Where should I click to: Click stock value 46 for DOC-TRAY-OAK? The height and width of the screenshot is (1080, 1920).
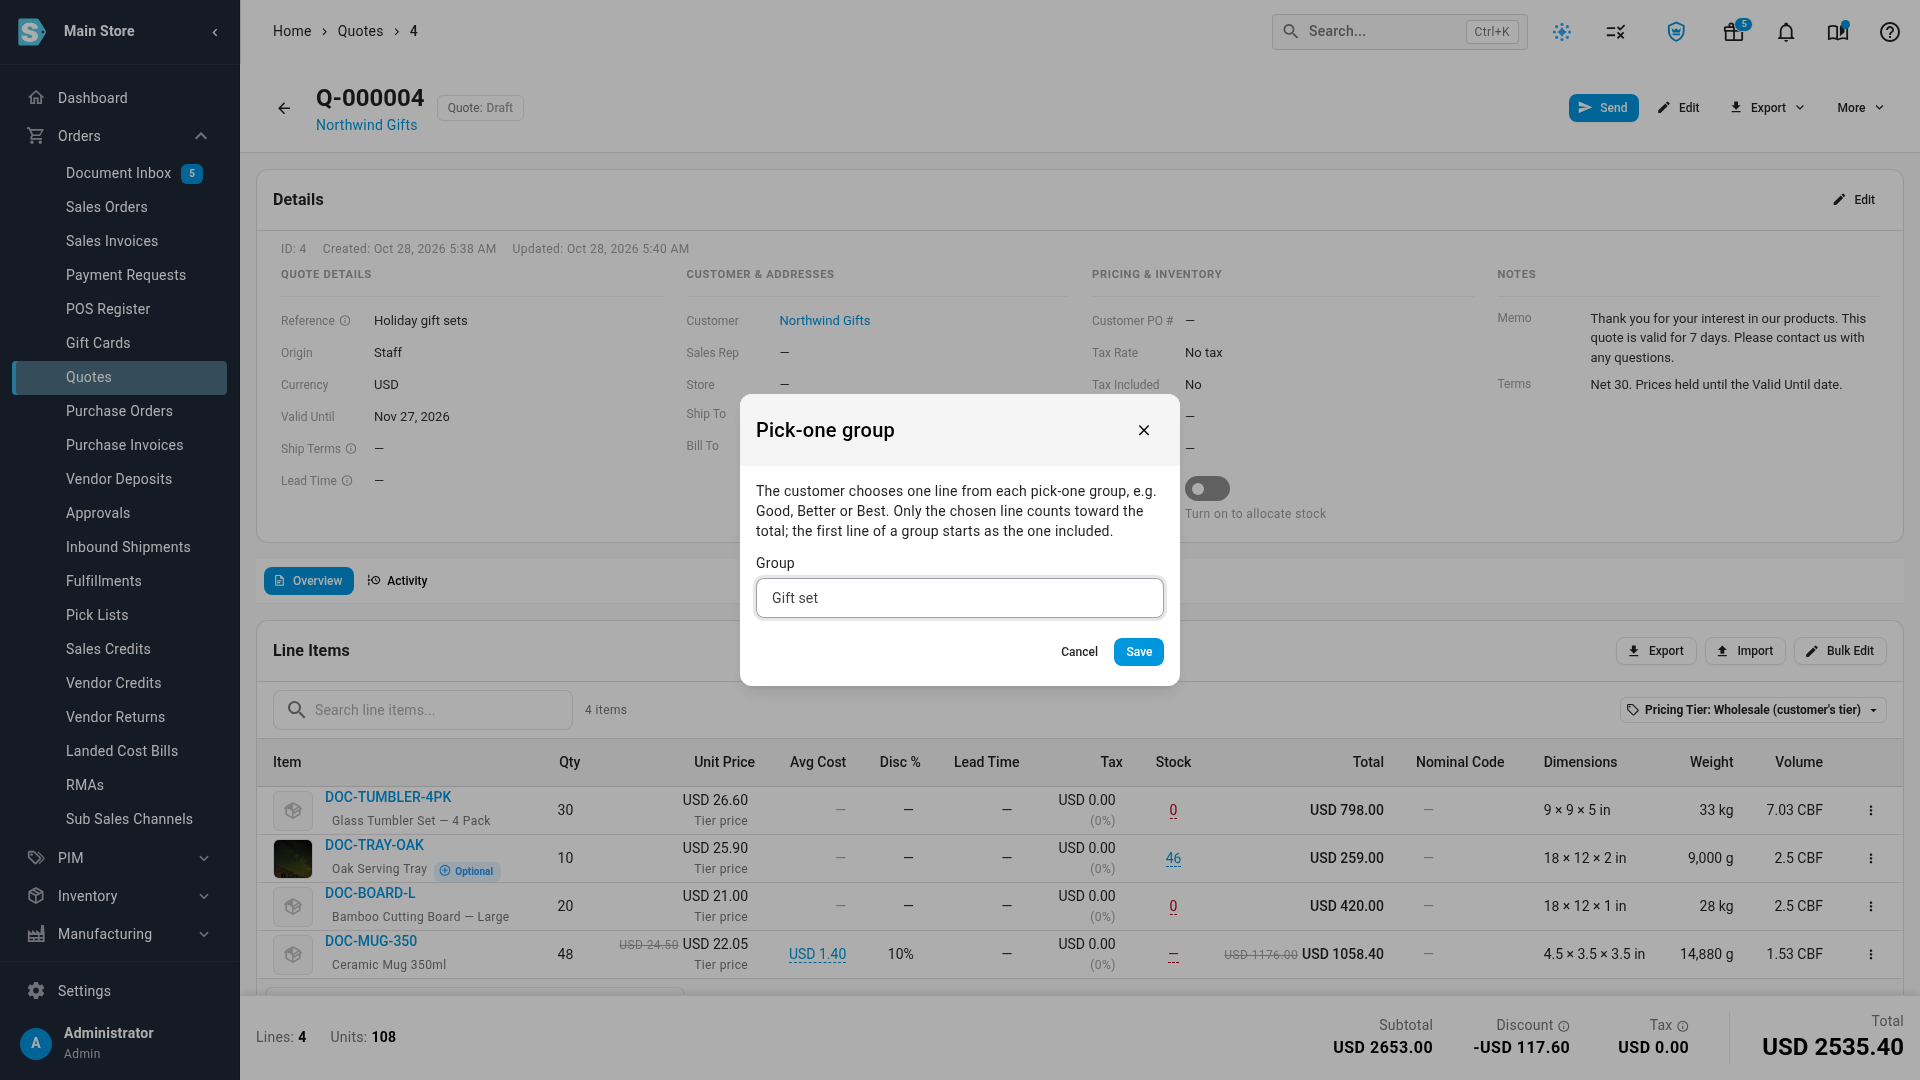click(x=1173, y=858)
